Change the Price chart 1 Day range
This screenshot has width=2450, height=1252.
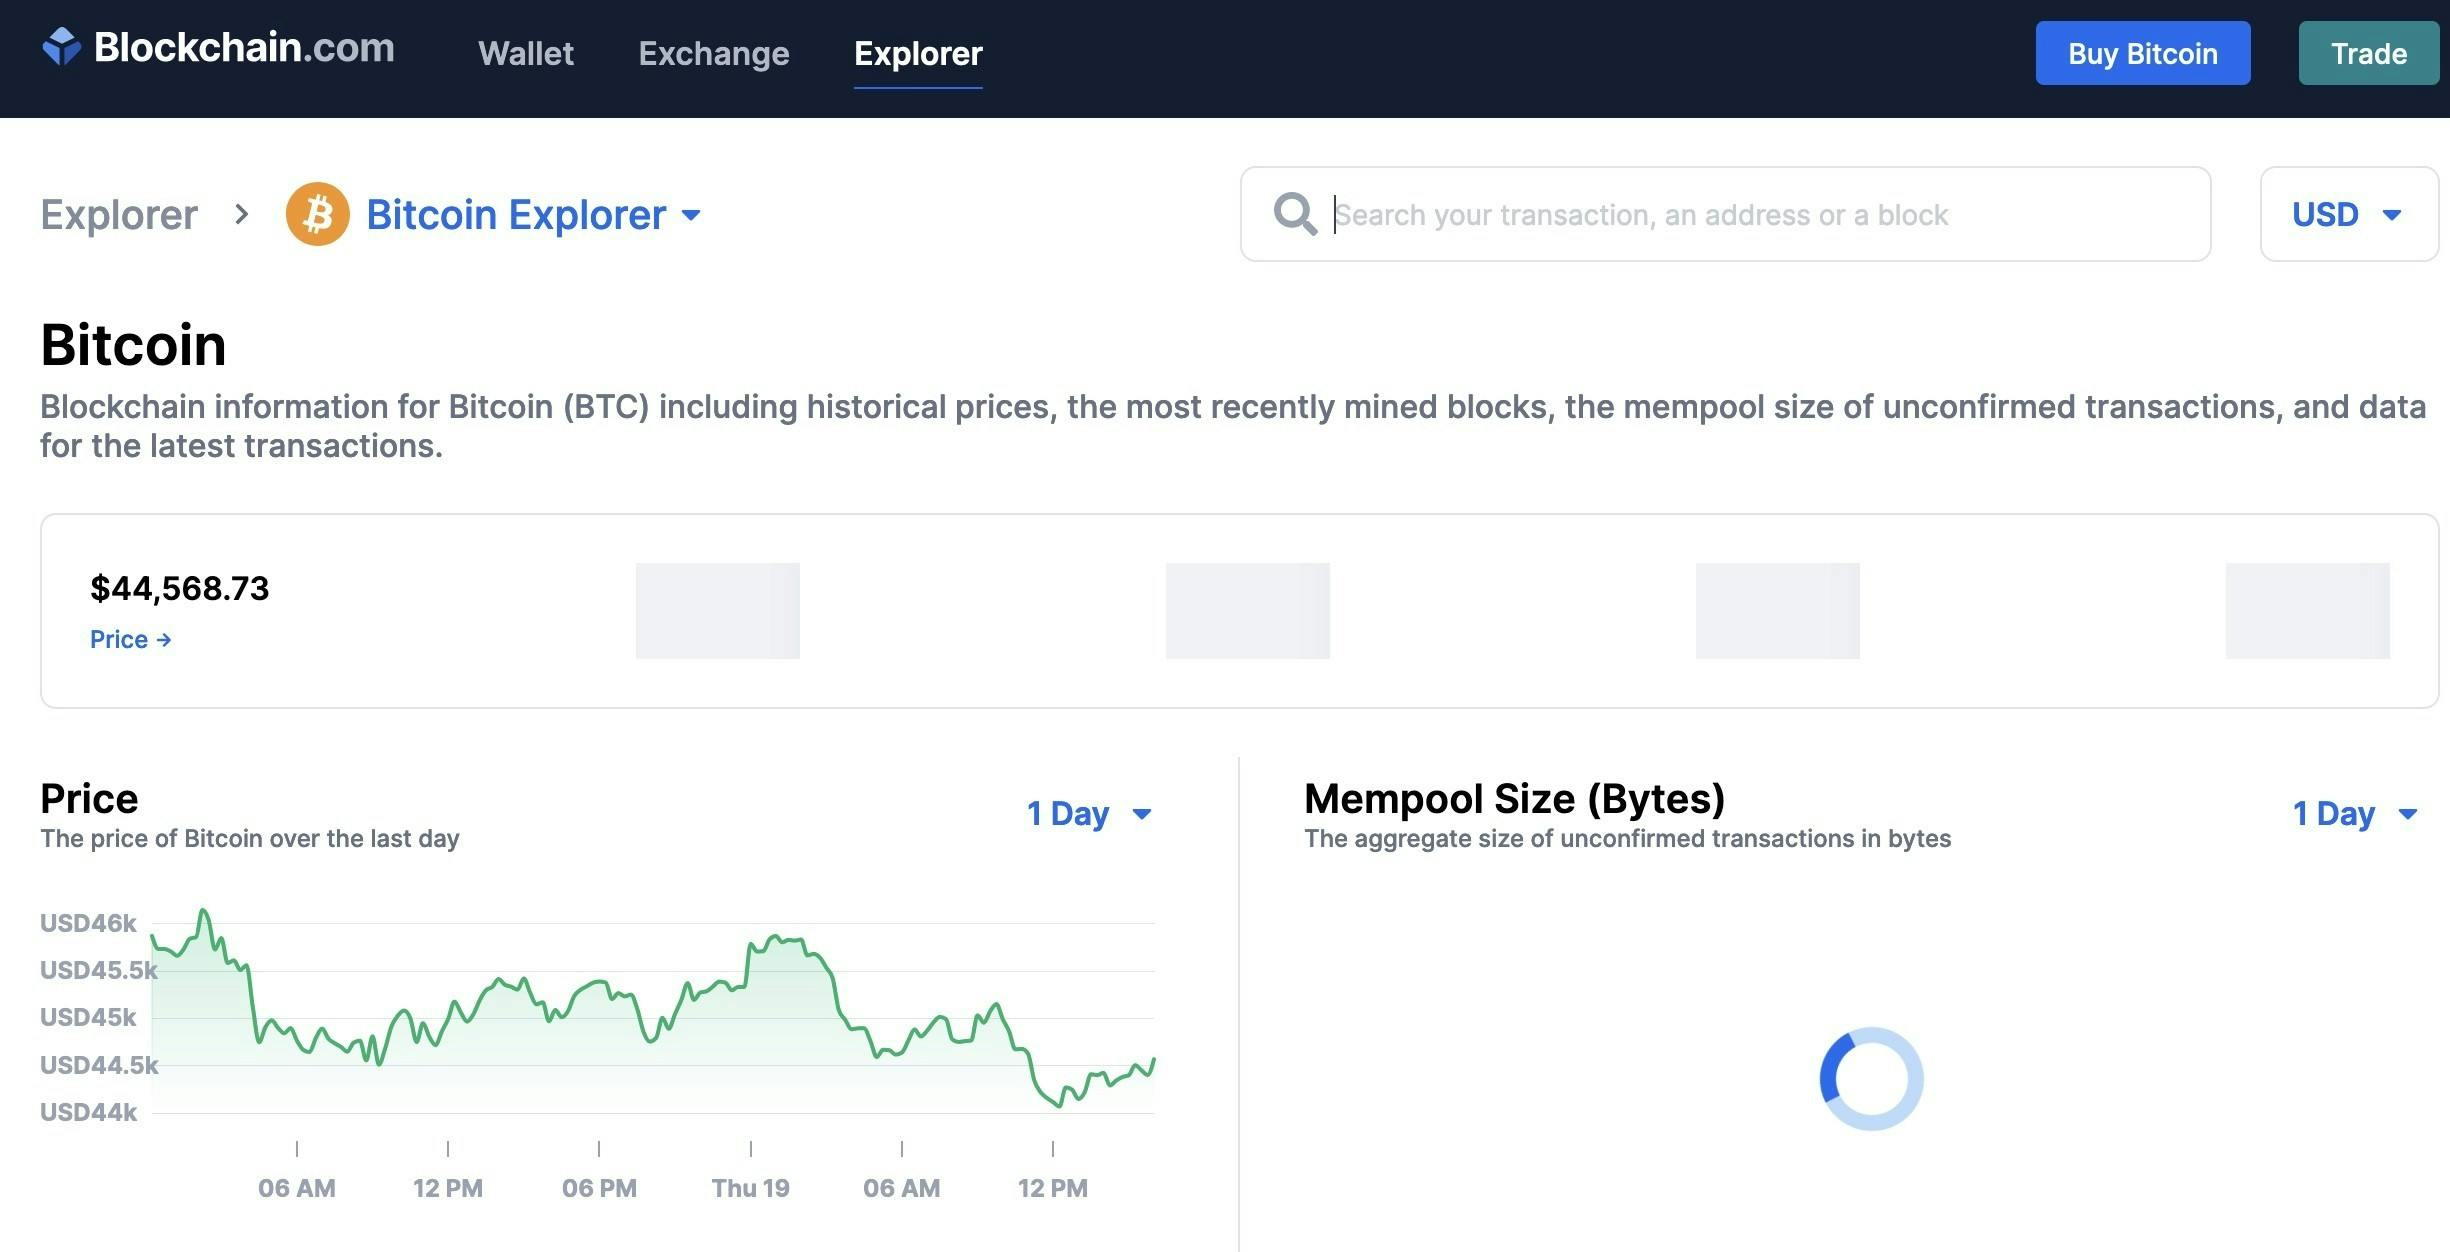1089,814
